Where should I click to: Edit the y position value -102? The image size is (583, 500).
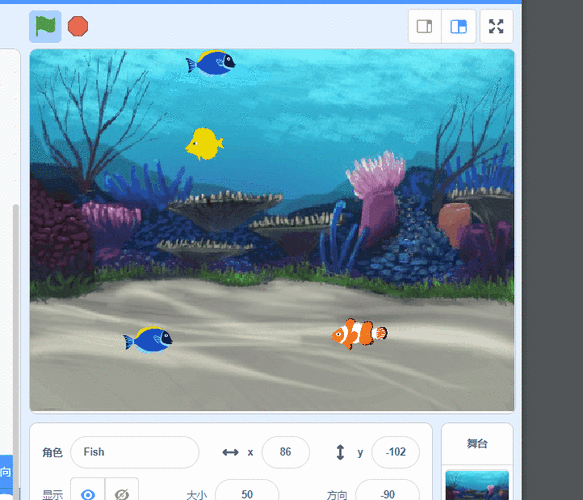[x=396, y=452]
